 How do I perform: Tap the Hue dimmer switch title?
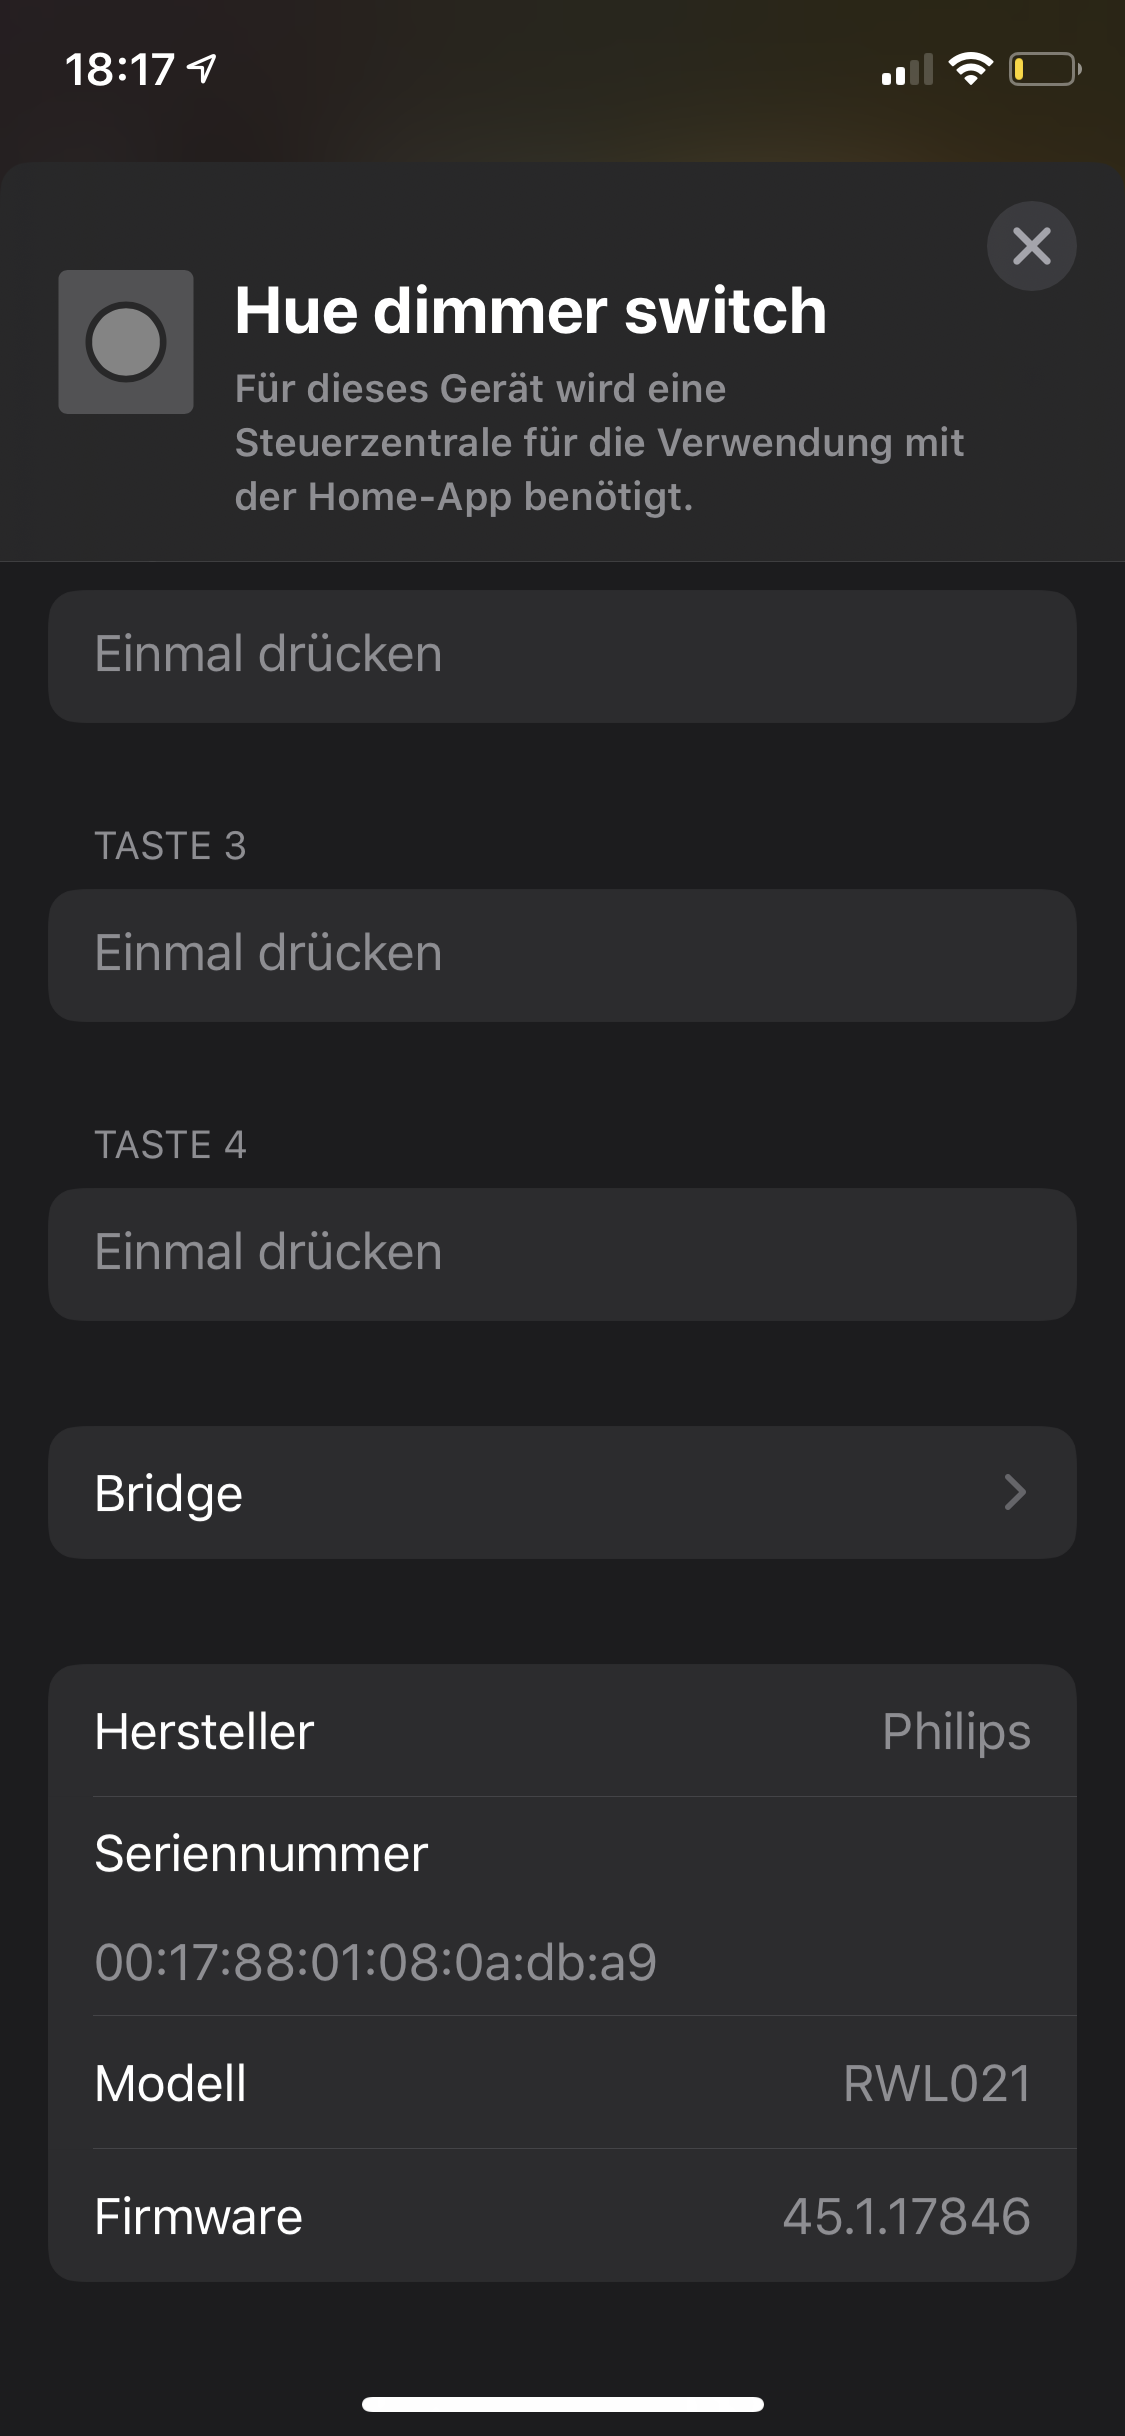[530, 310]
